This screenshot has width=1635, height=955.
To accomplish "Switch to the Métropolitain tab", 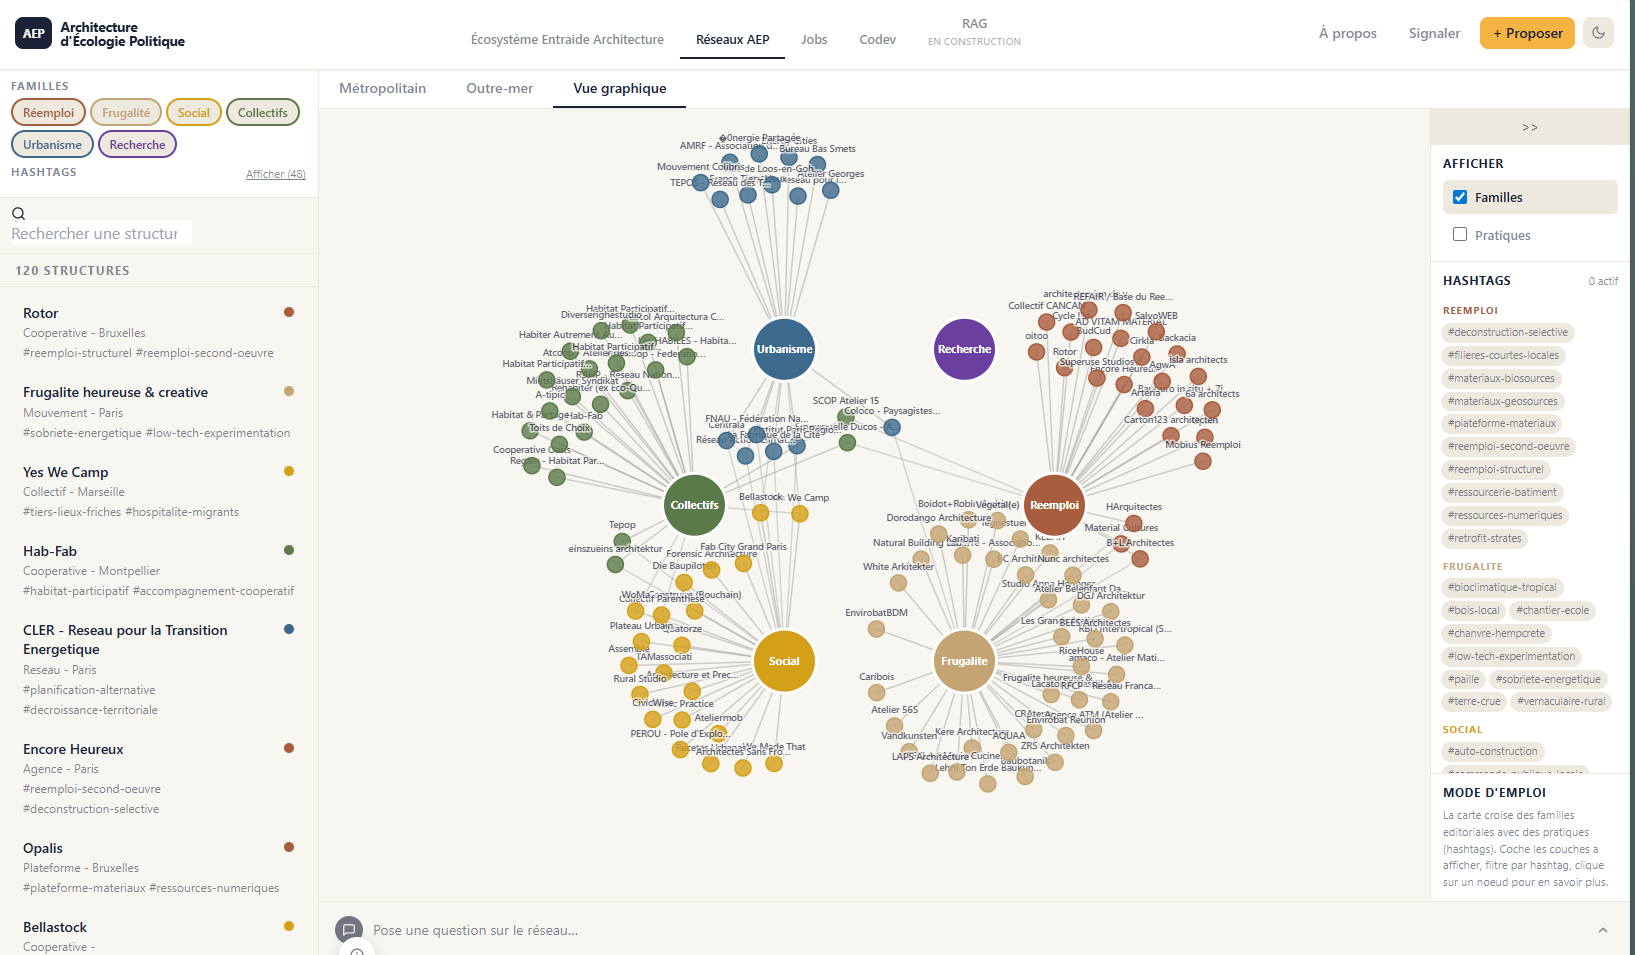I will tap(382, 88).
